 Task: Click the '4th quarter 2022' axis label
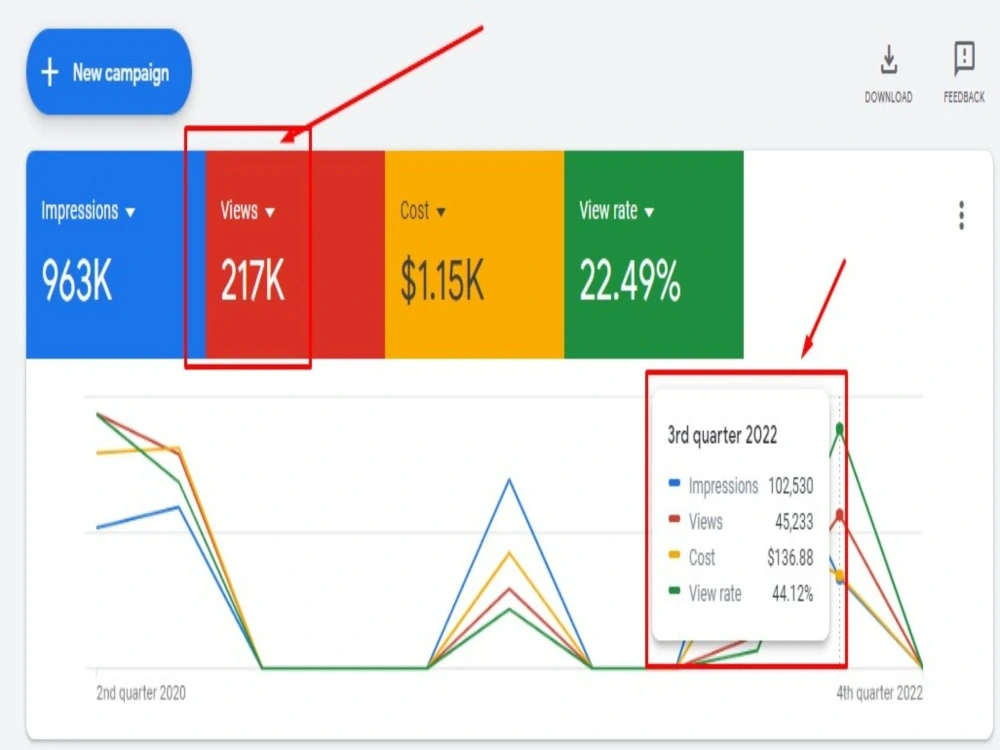(x=879, y=693)
